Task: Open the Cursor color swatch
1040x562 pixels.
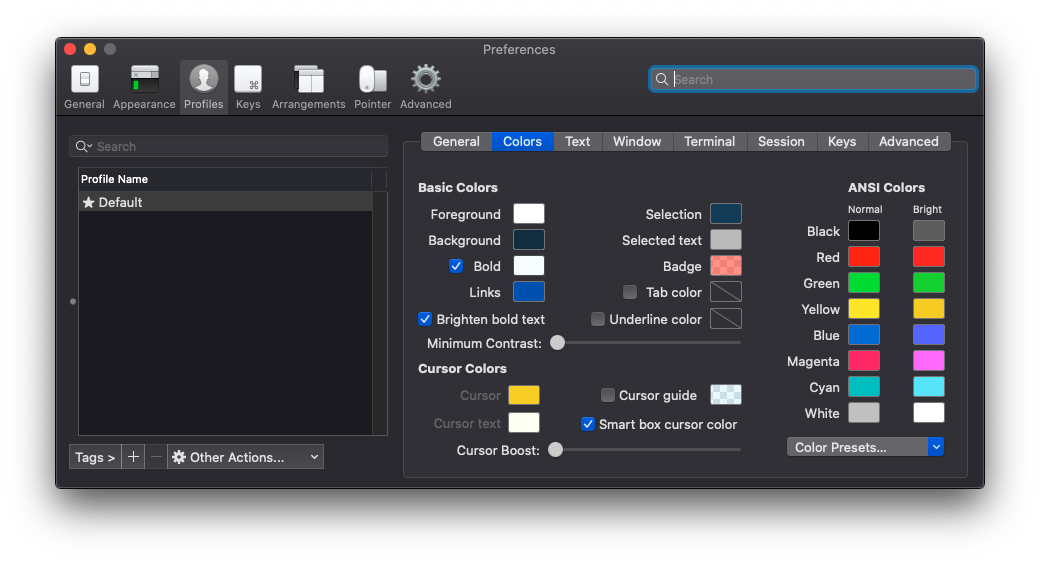Action: click(x=524, y=395)
